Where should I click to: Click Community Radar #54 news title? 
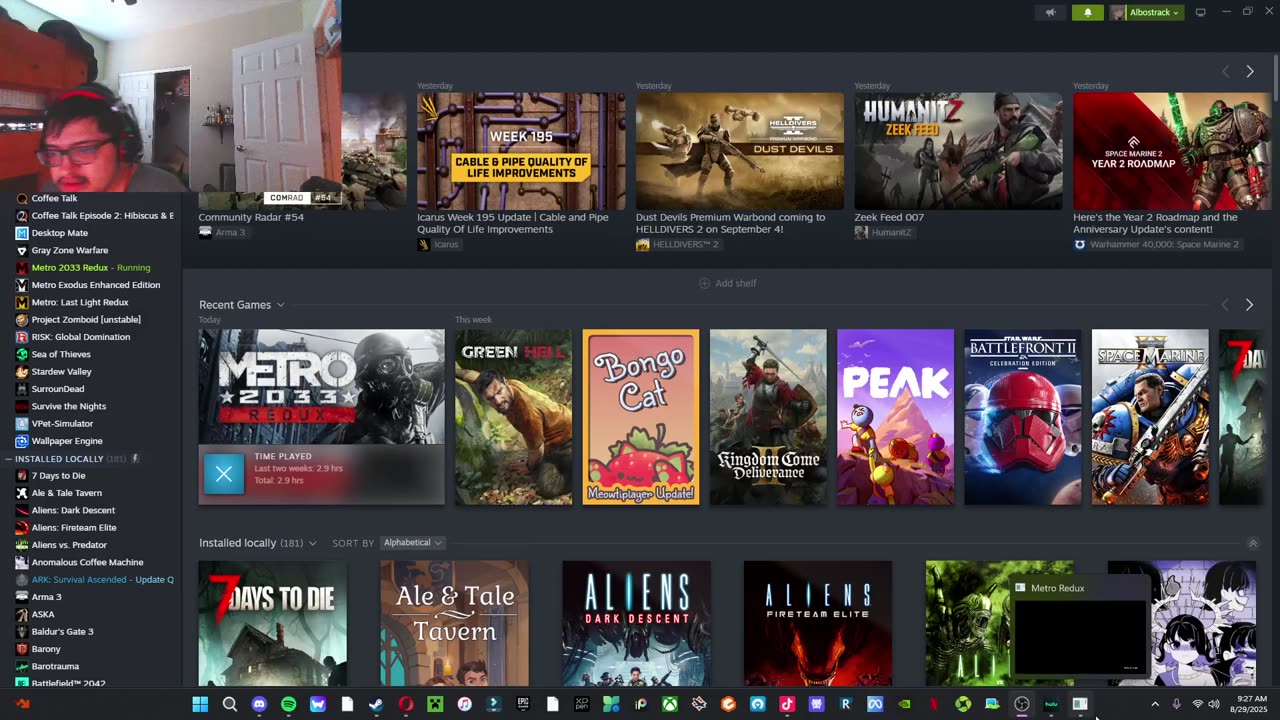[251, 217]
